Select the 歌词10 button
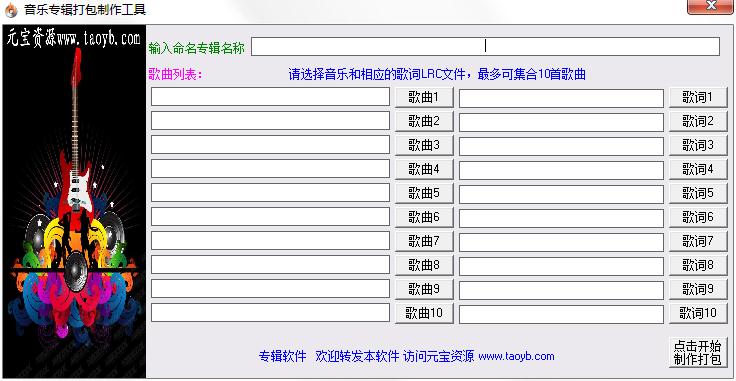 698,313
